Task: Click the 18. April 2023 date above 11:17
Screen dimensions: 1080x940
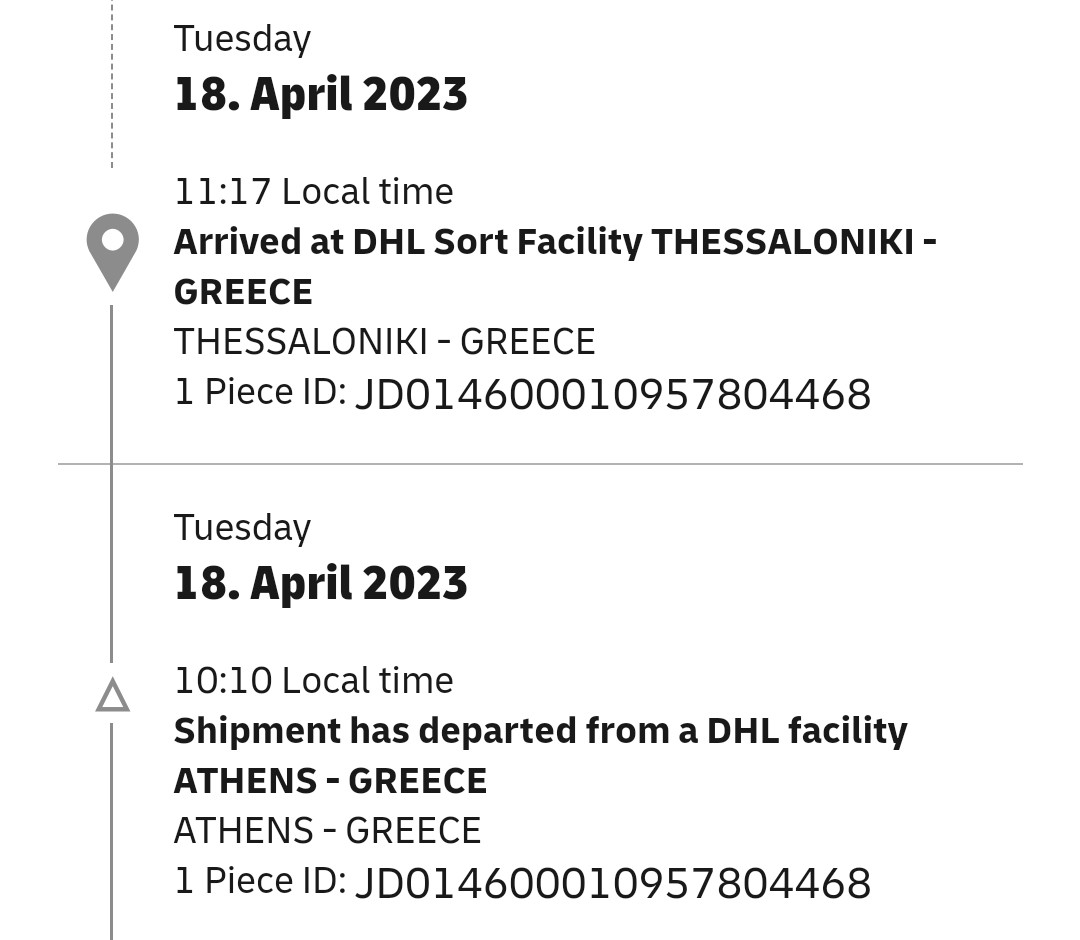Action: click(320, 94)
